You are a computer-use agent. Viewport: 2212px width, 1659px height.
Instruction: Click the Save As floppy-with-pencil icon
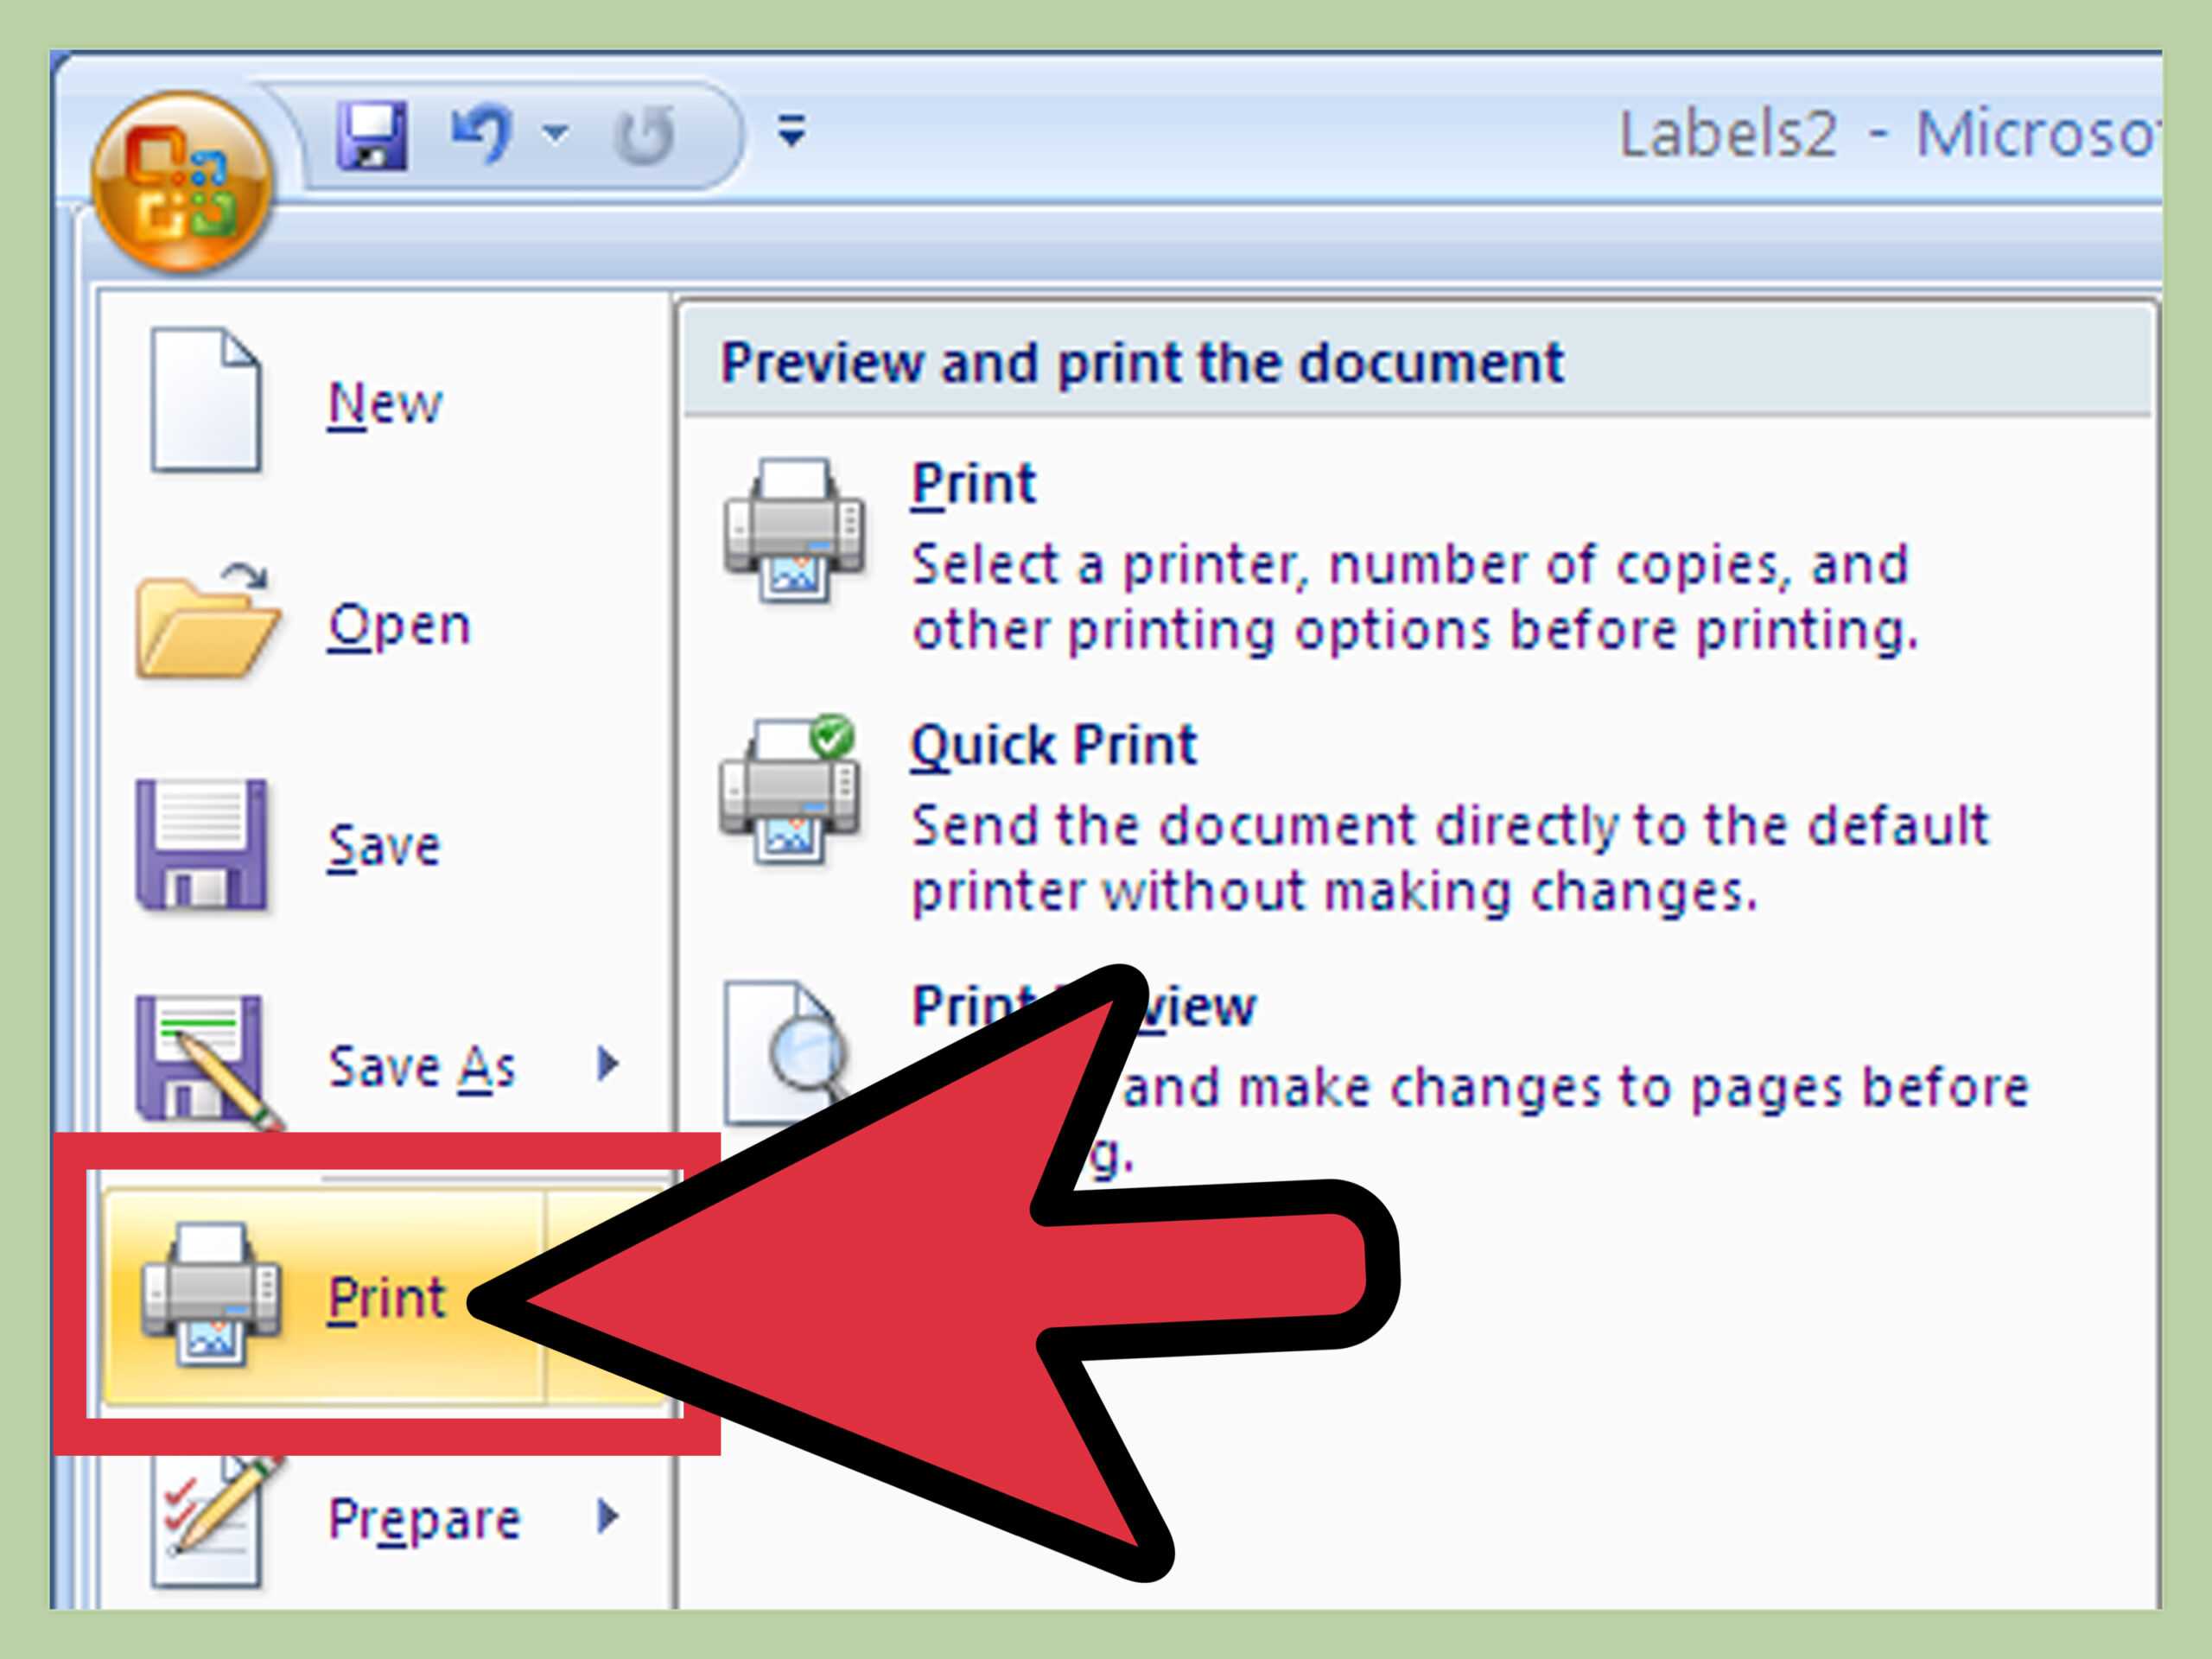point(210,1063)
